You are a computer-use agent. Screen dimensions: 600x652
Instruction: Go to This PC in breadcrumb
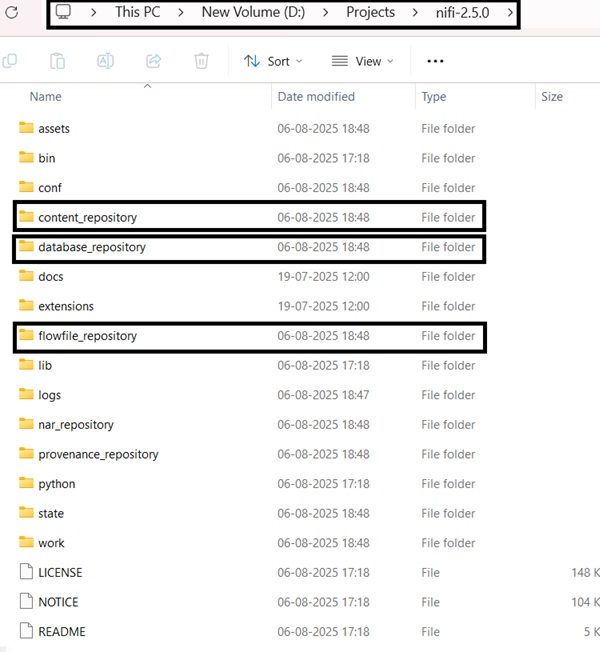click(x=138, y=12)
